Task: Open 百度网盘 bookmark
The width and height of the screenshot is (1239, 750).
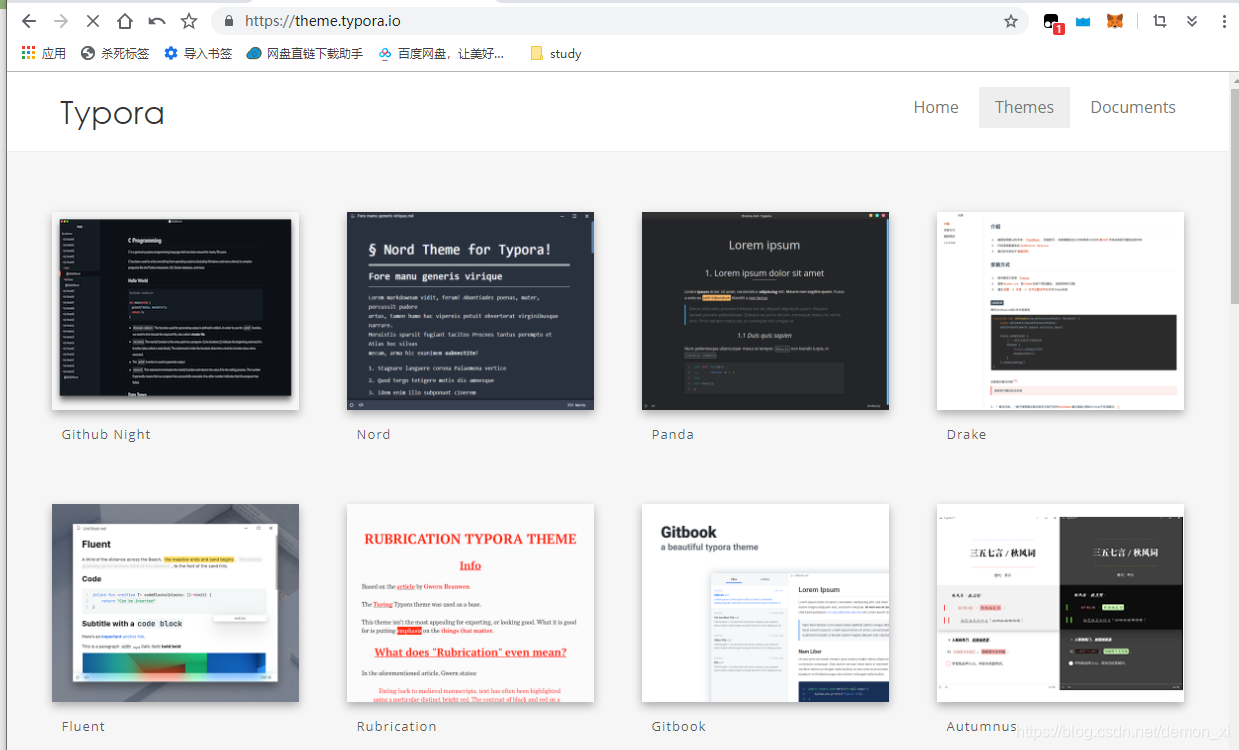Action: tap(441, 54)
